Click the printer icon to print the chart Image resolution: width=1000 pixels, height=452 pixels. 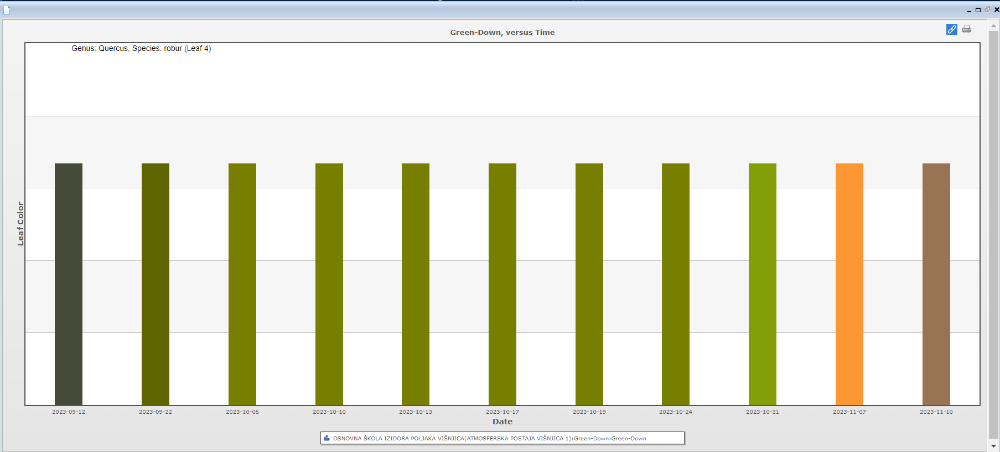966,29
